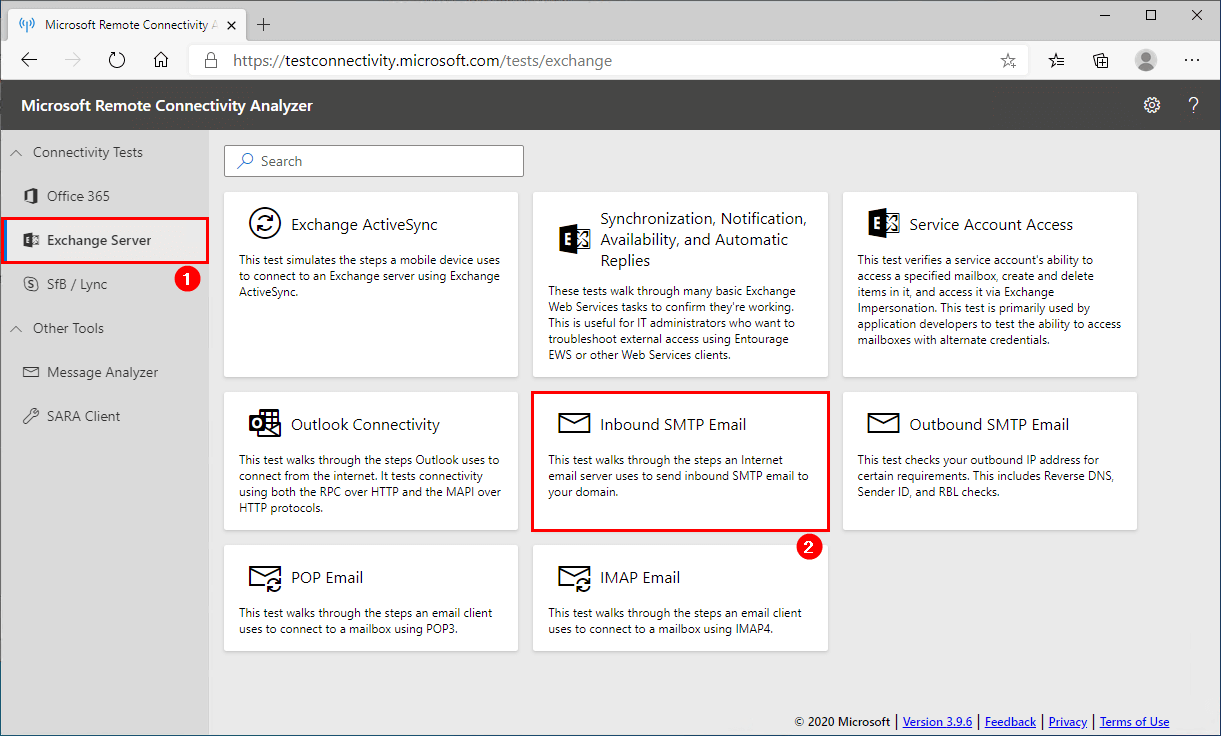
Task: Click the SARA Client sidebar icon
Action: [32, 416]
